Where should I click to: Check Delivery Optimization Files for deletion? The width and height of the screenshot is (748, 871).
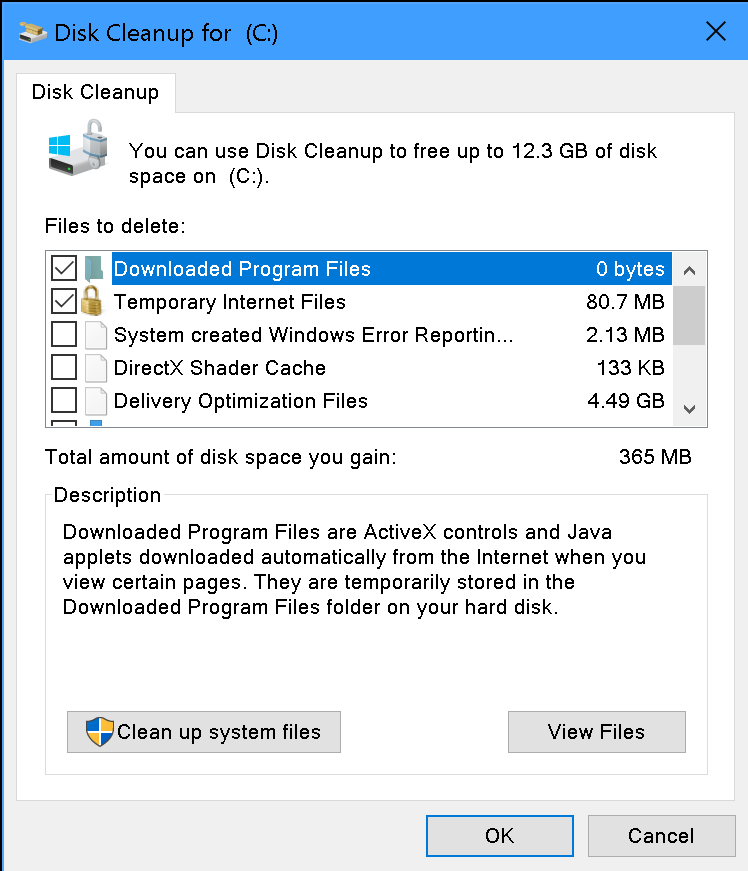(63, 401)
